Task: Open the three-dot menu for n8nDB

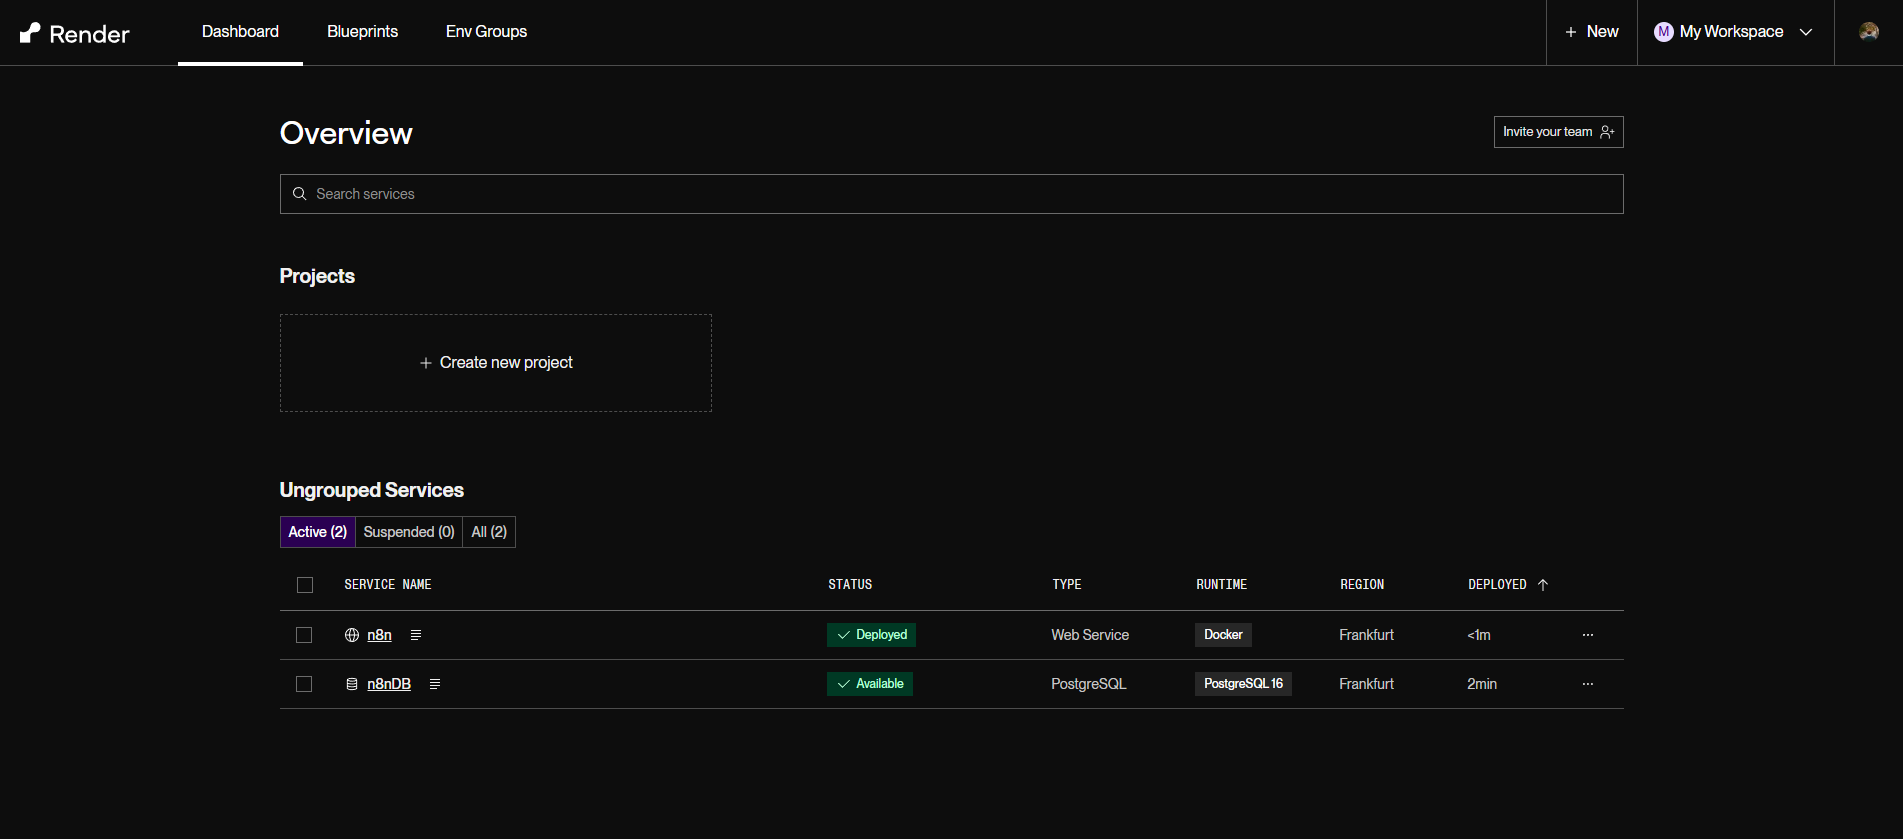Action: (1588, 684)
